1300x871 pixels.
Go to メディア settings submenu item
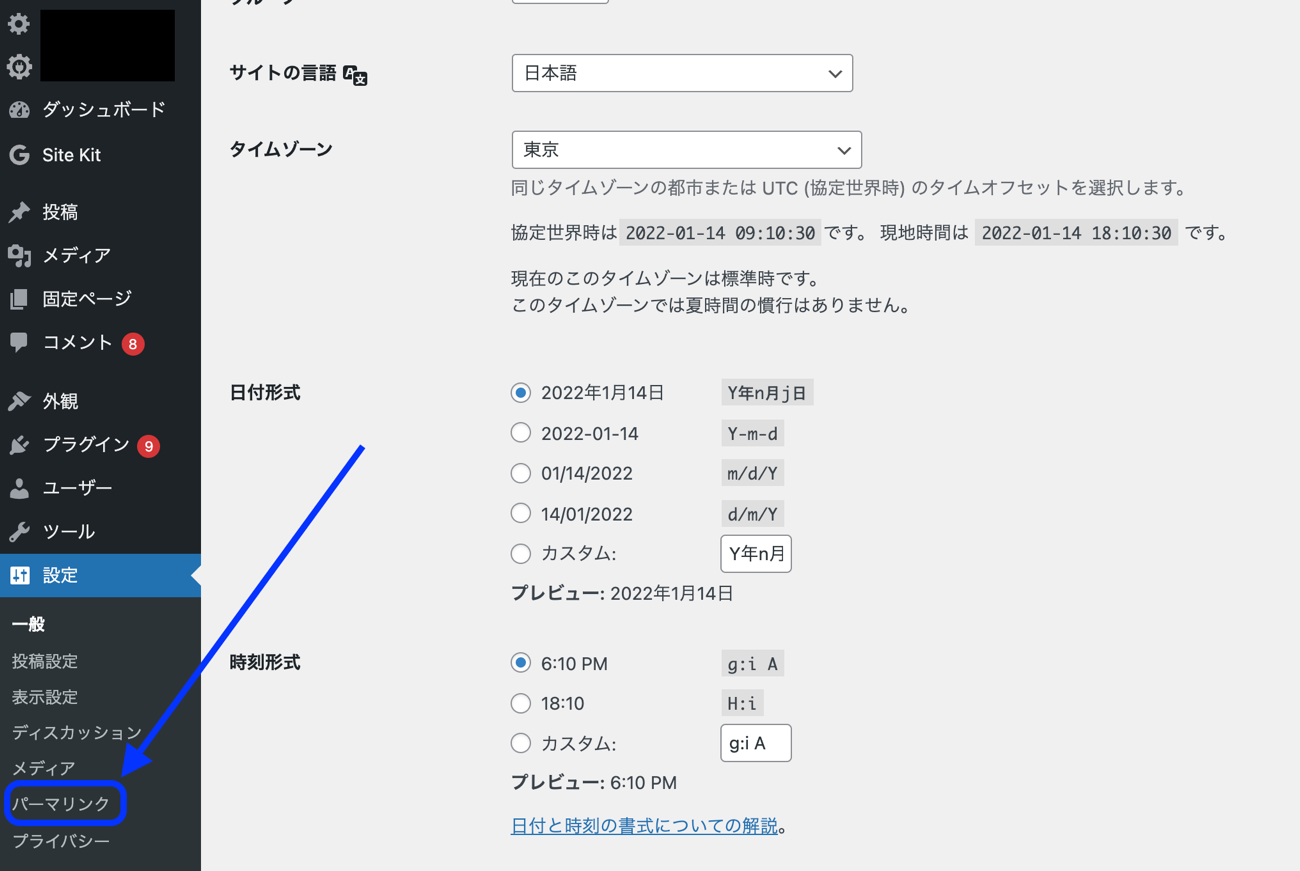point(44,768)
